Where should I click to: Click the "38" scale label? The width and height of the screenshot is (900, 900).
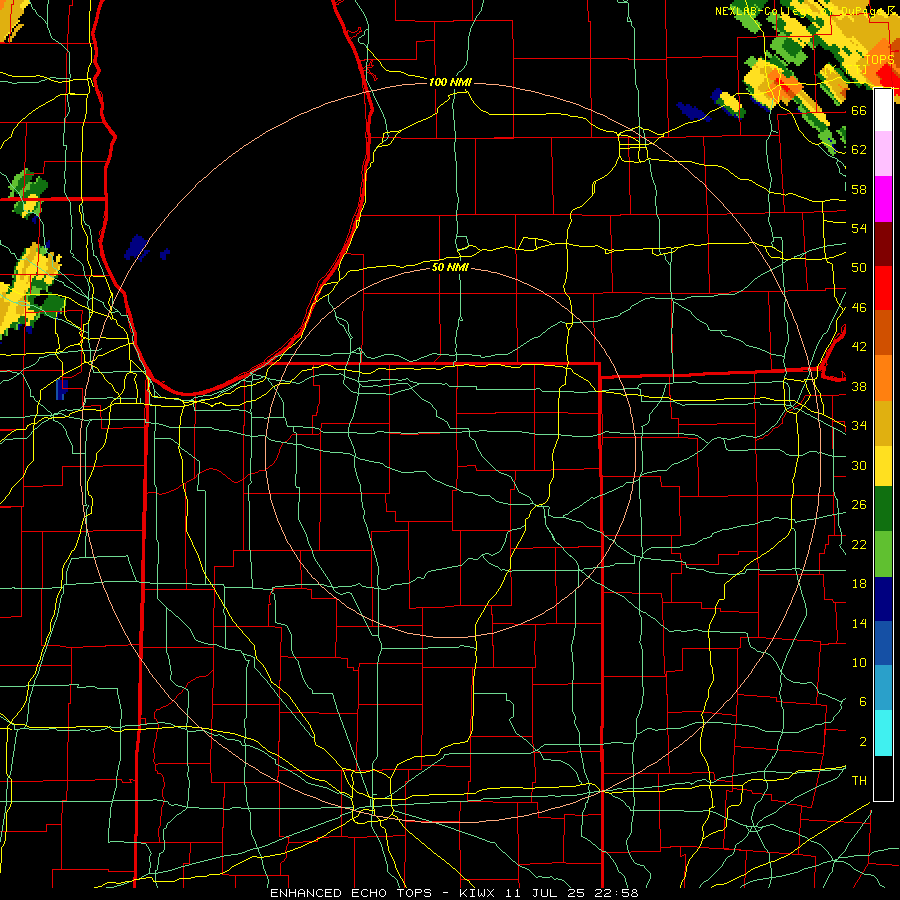pyautogui.click(x=859, y=386)
